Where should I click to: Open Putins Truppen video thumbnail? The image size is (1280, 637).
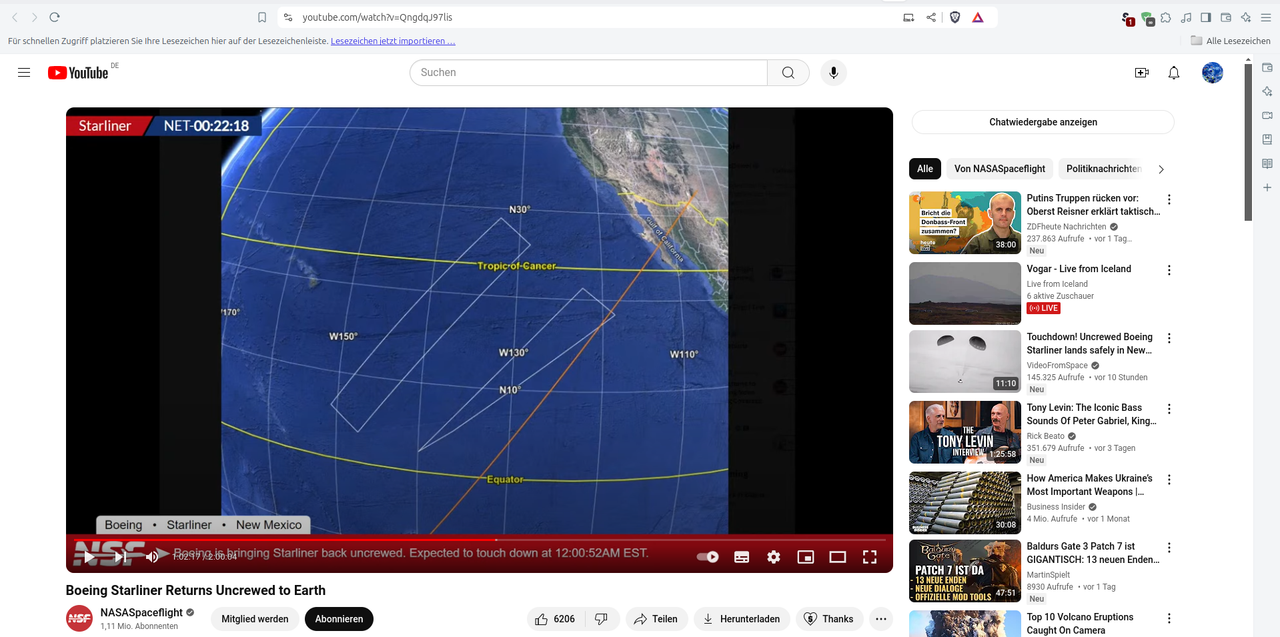[965, 222]
